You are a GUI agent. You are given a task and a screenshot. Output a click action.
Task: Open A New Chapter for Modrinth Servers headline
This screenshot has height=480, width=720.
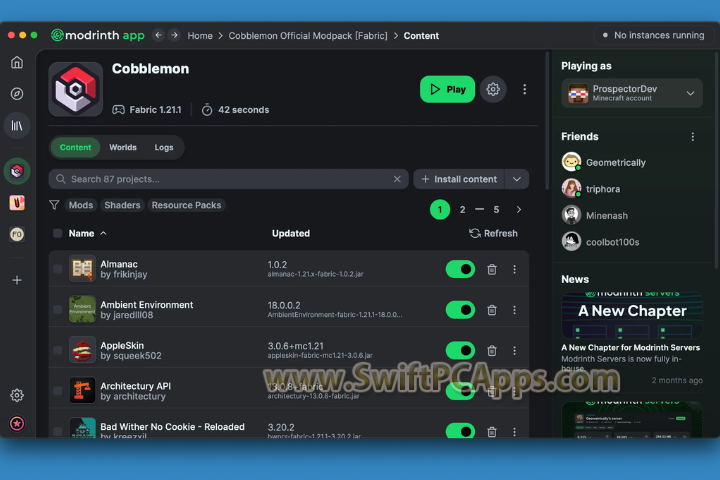(x=630, y=348)
